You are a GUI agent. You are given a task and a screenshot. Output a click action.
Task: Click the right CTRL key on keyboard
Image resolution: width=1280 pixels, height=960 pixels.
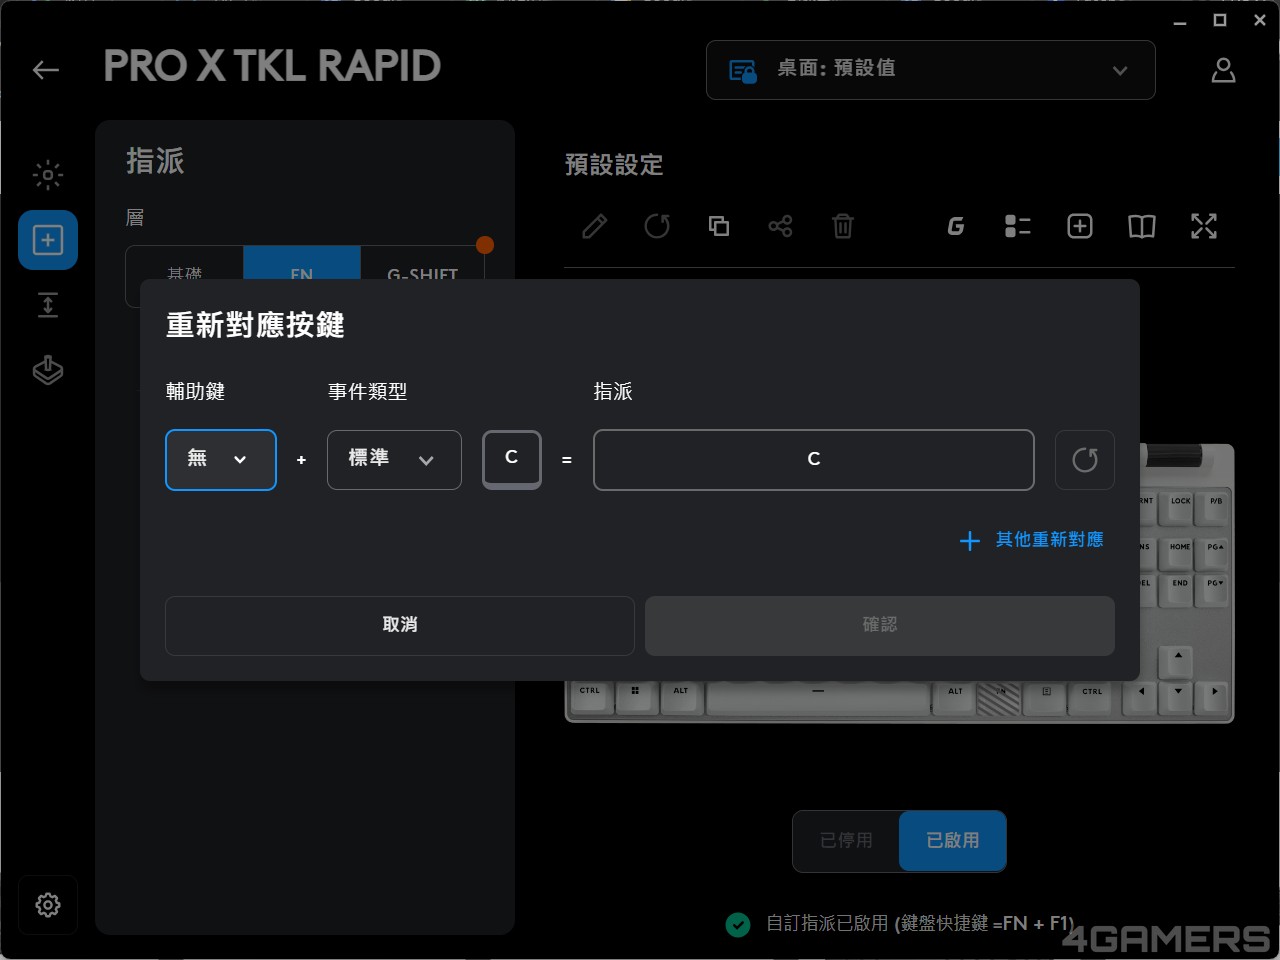coord(1092,697)
